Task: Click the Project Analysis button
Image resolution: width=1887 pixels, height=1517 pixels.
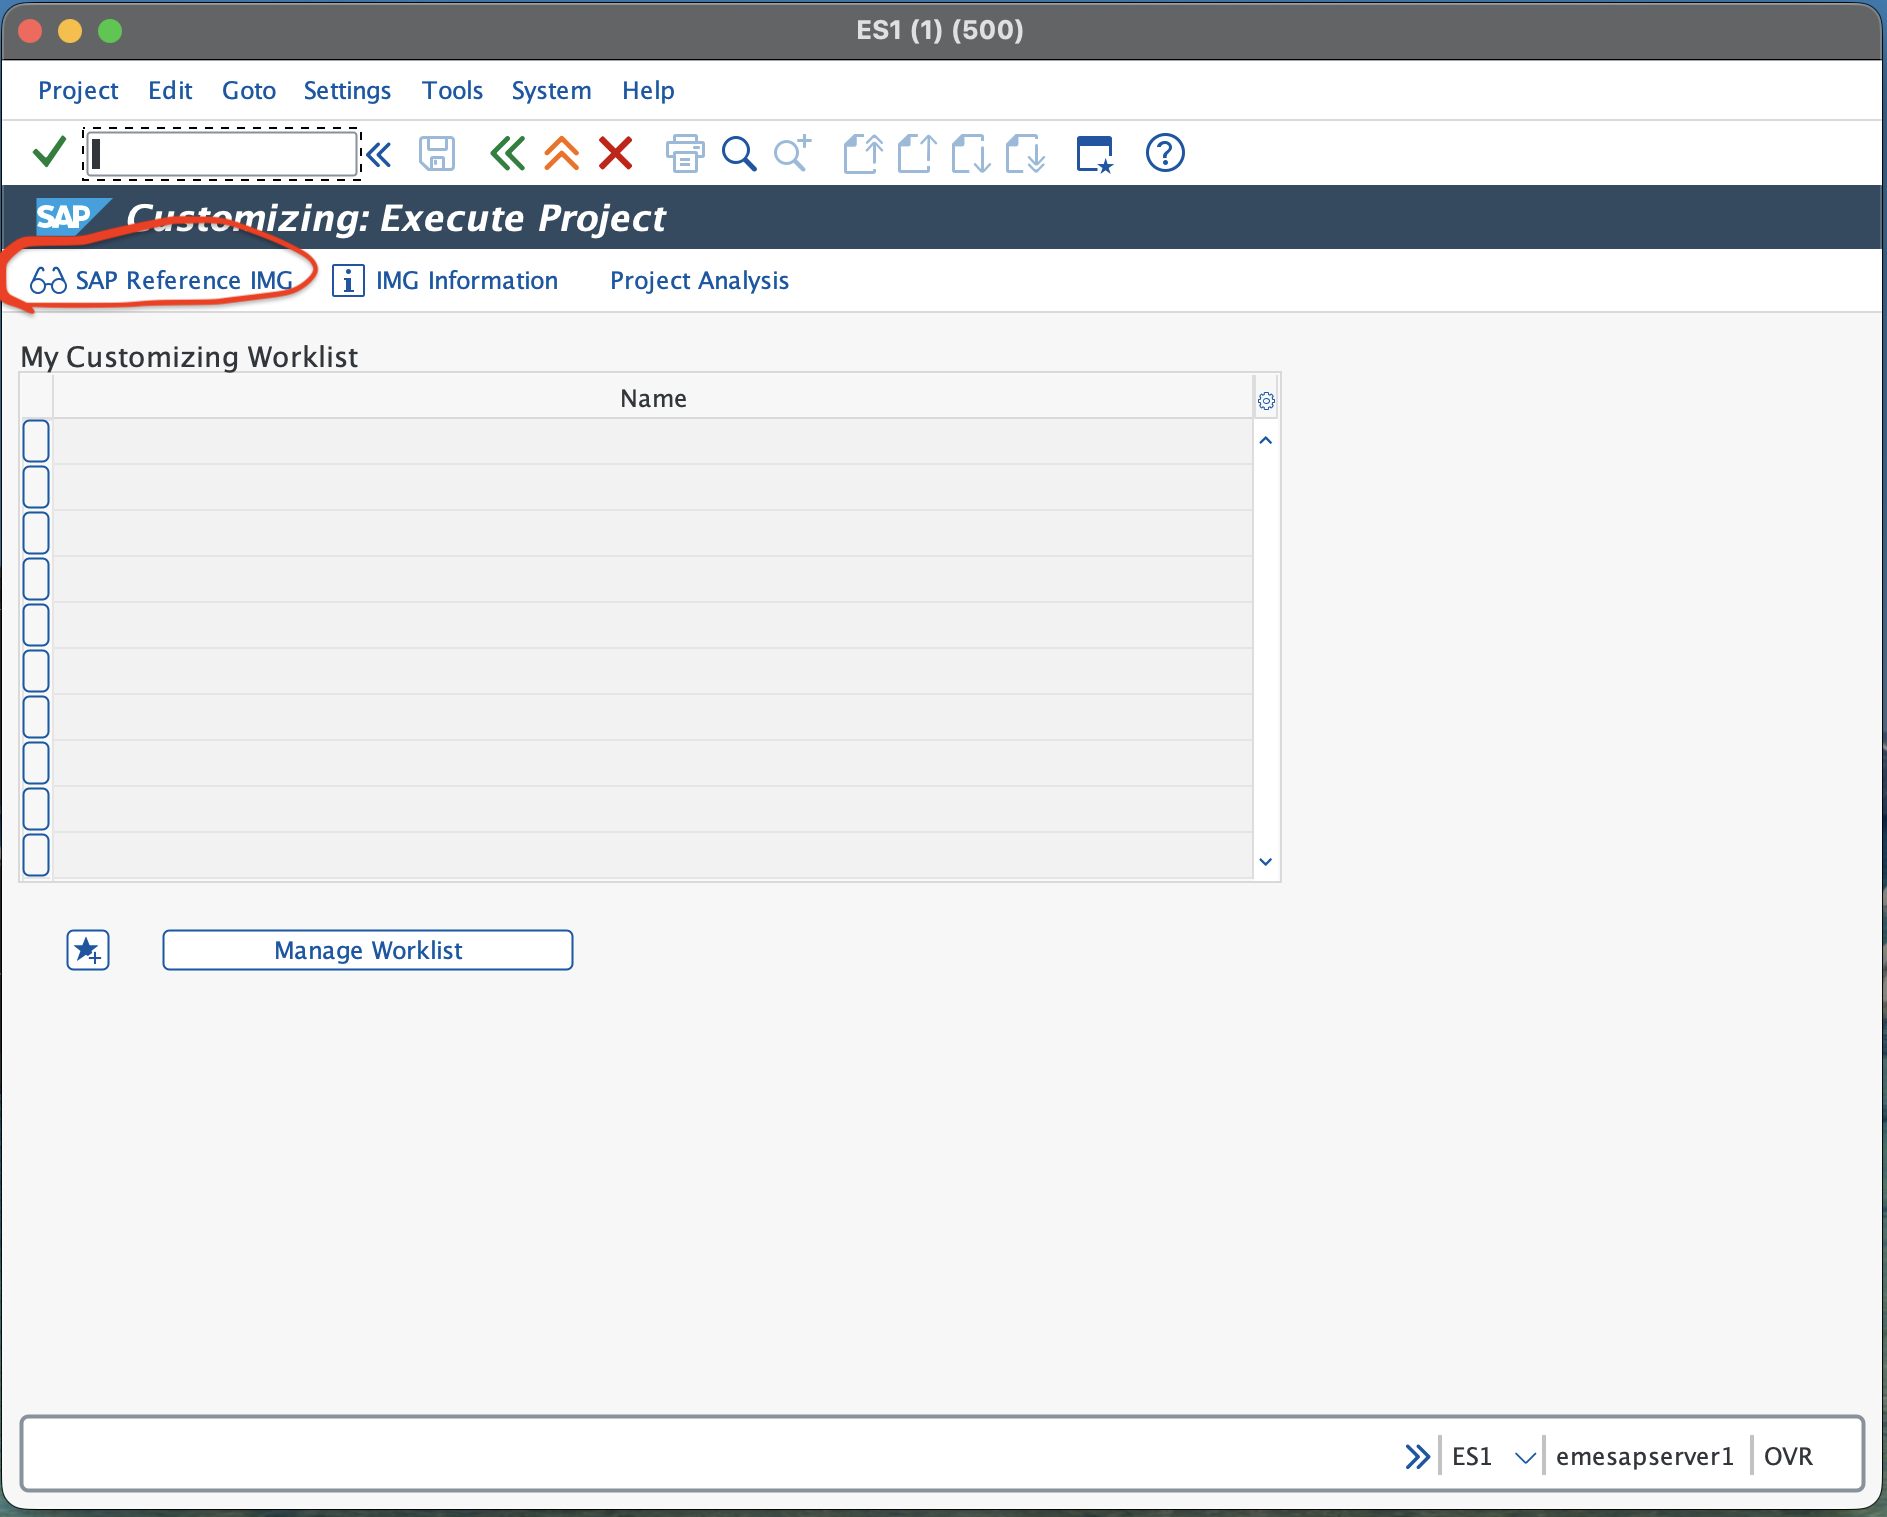Action: coord(699,281)
